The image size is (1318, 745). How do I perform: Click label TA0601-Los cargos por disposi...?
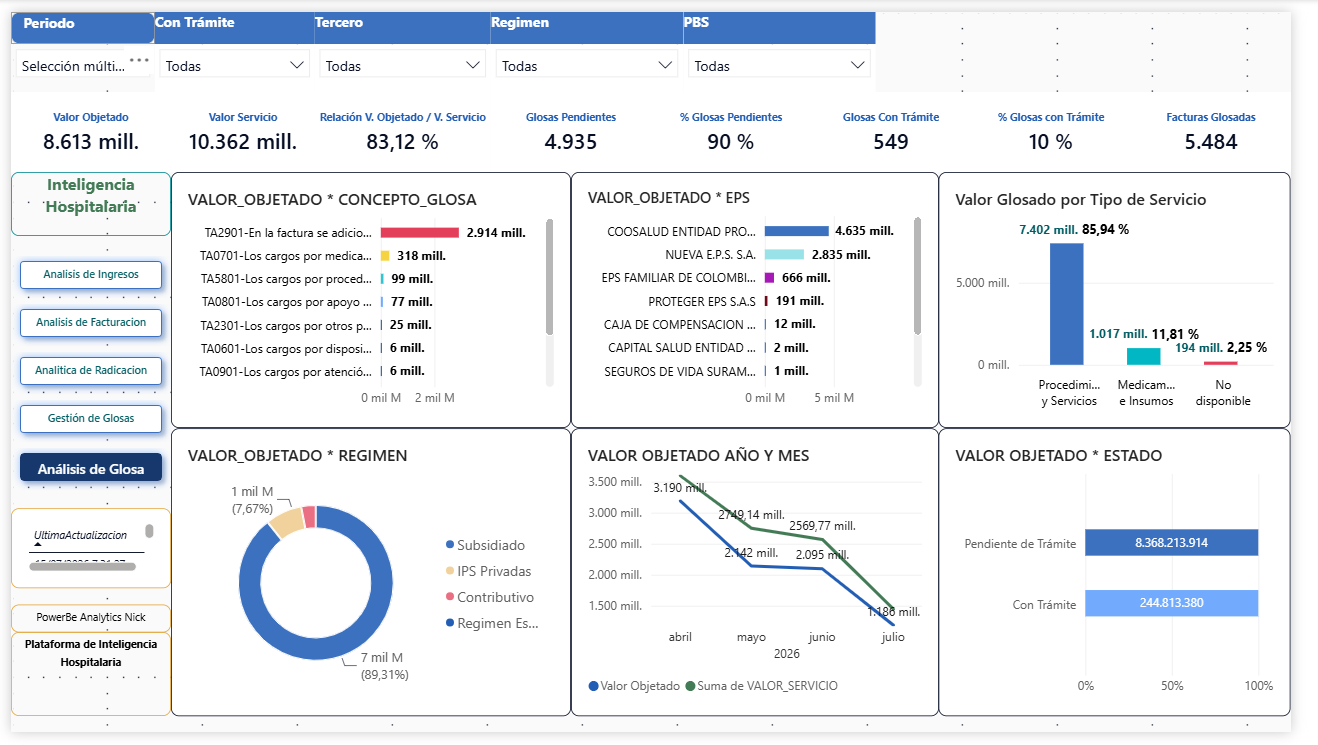pyautogui.click(x=286, y=347)
